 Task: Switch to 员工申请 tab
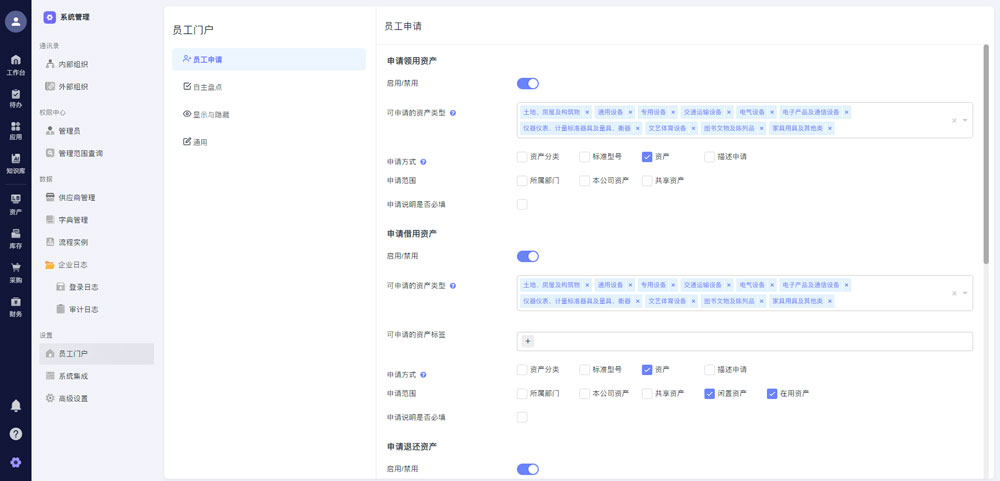tap(268, 59)
